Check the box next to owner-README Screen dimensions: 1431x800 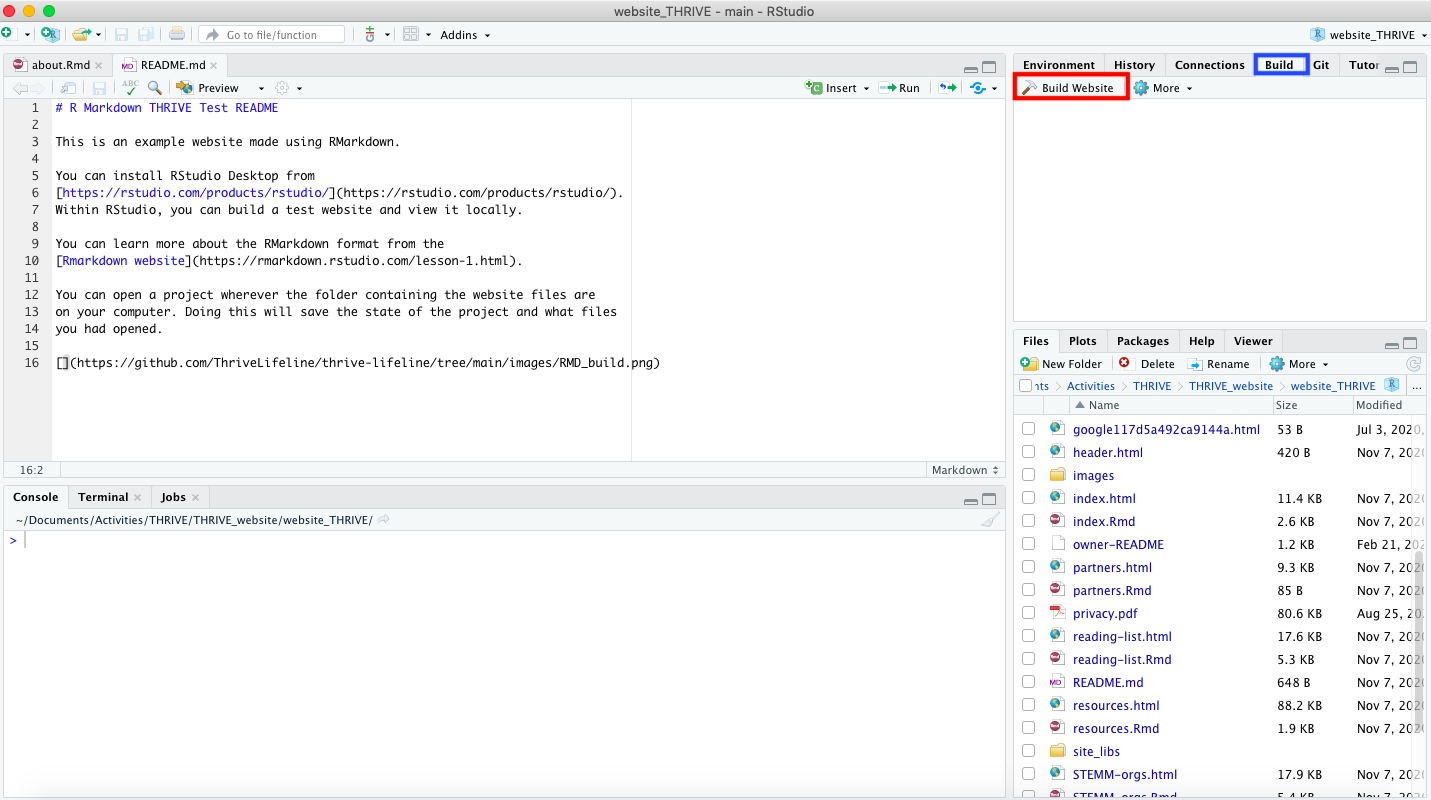(x=1028, y=544)
